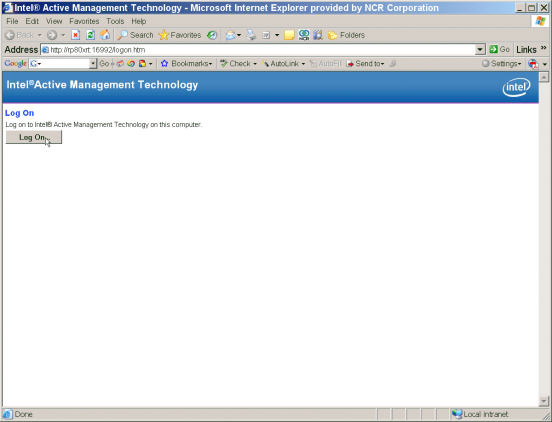
Task: Expand the Edit dropdown arrow
Action: coord(277,35)
